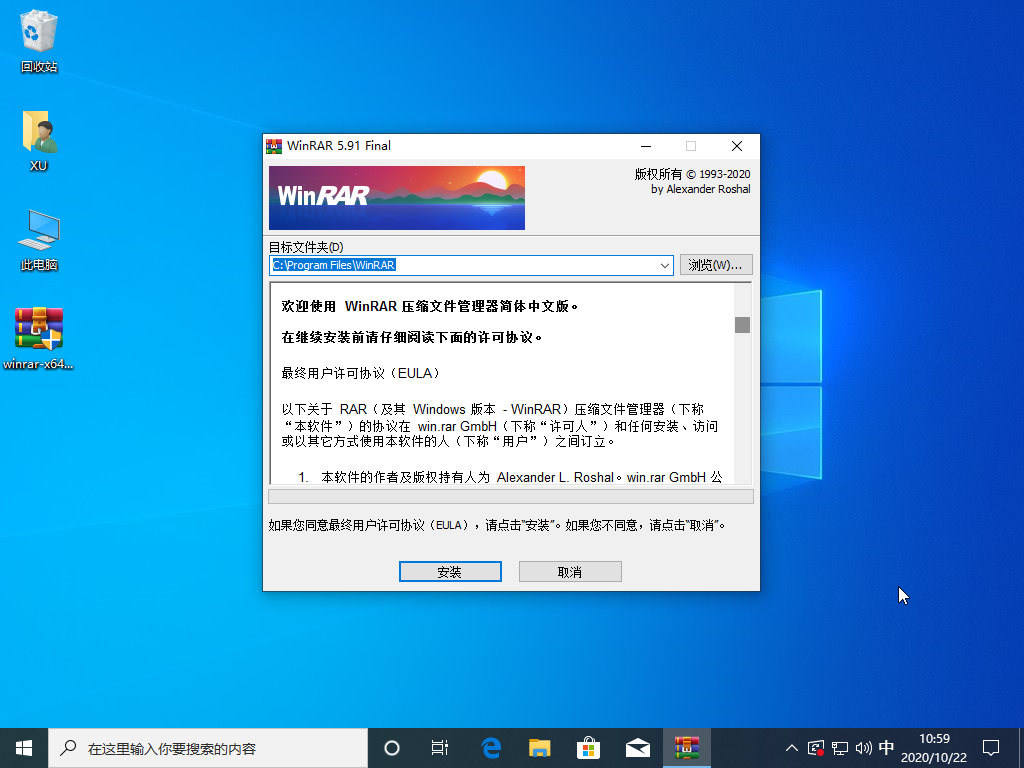This screenshot has height=768, width=1024.
Task: Mute the system volume in the tray
Action: [x=863, y=747]
